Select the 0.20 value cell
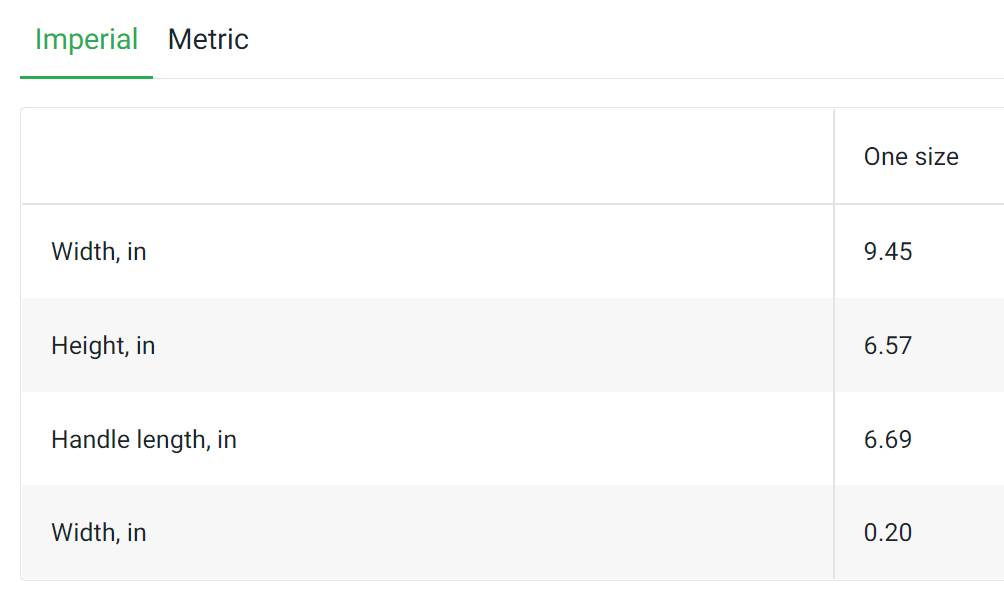The width and height of the screenshot is (1004, 598). (x=888, y=533)
